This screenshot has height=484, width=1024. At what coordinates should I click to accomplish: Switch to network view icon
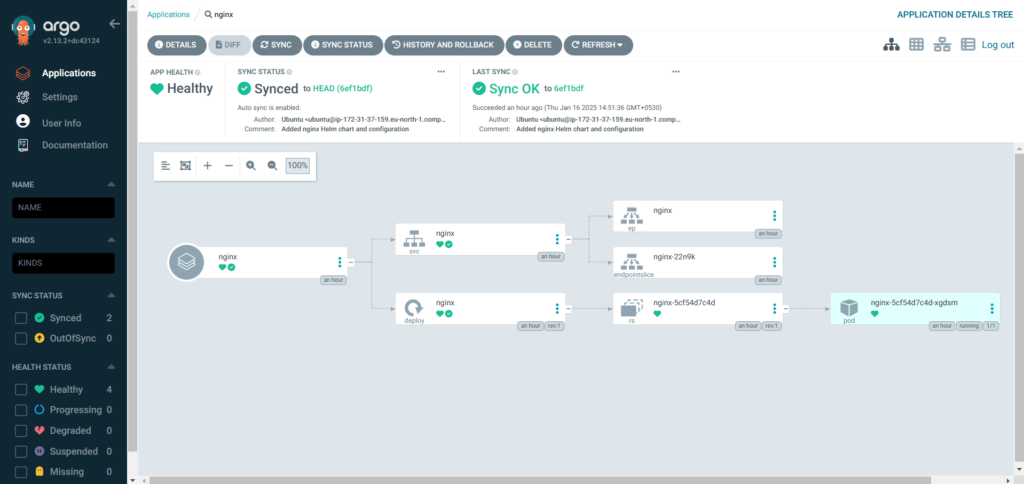click(942, 44)
